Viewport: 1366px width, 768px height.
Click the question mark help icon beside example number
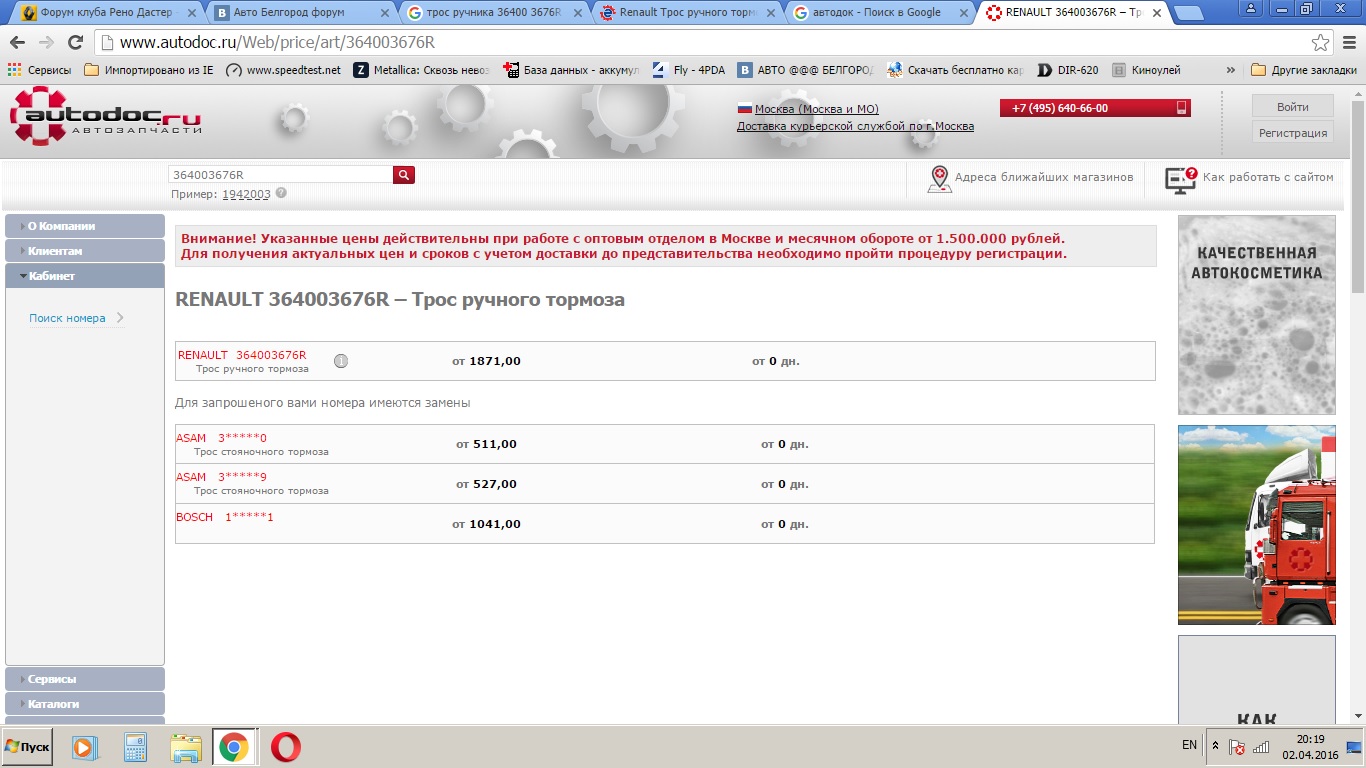(281, 193)
